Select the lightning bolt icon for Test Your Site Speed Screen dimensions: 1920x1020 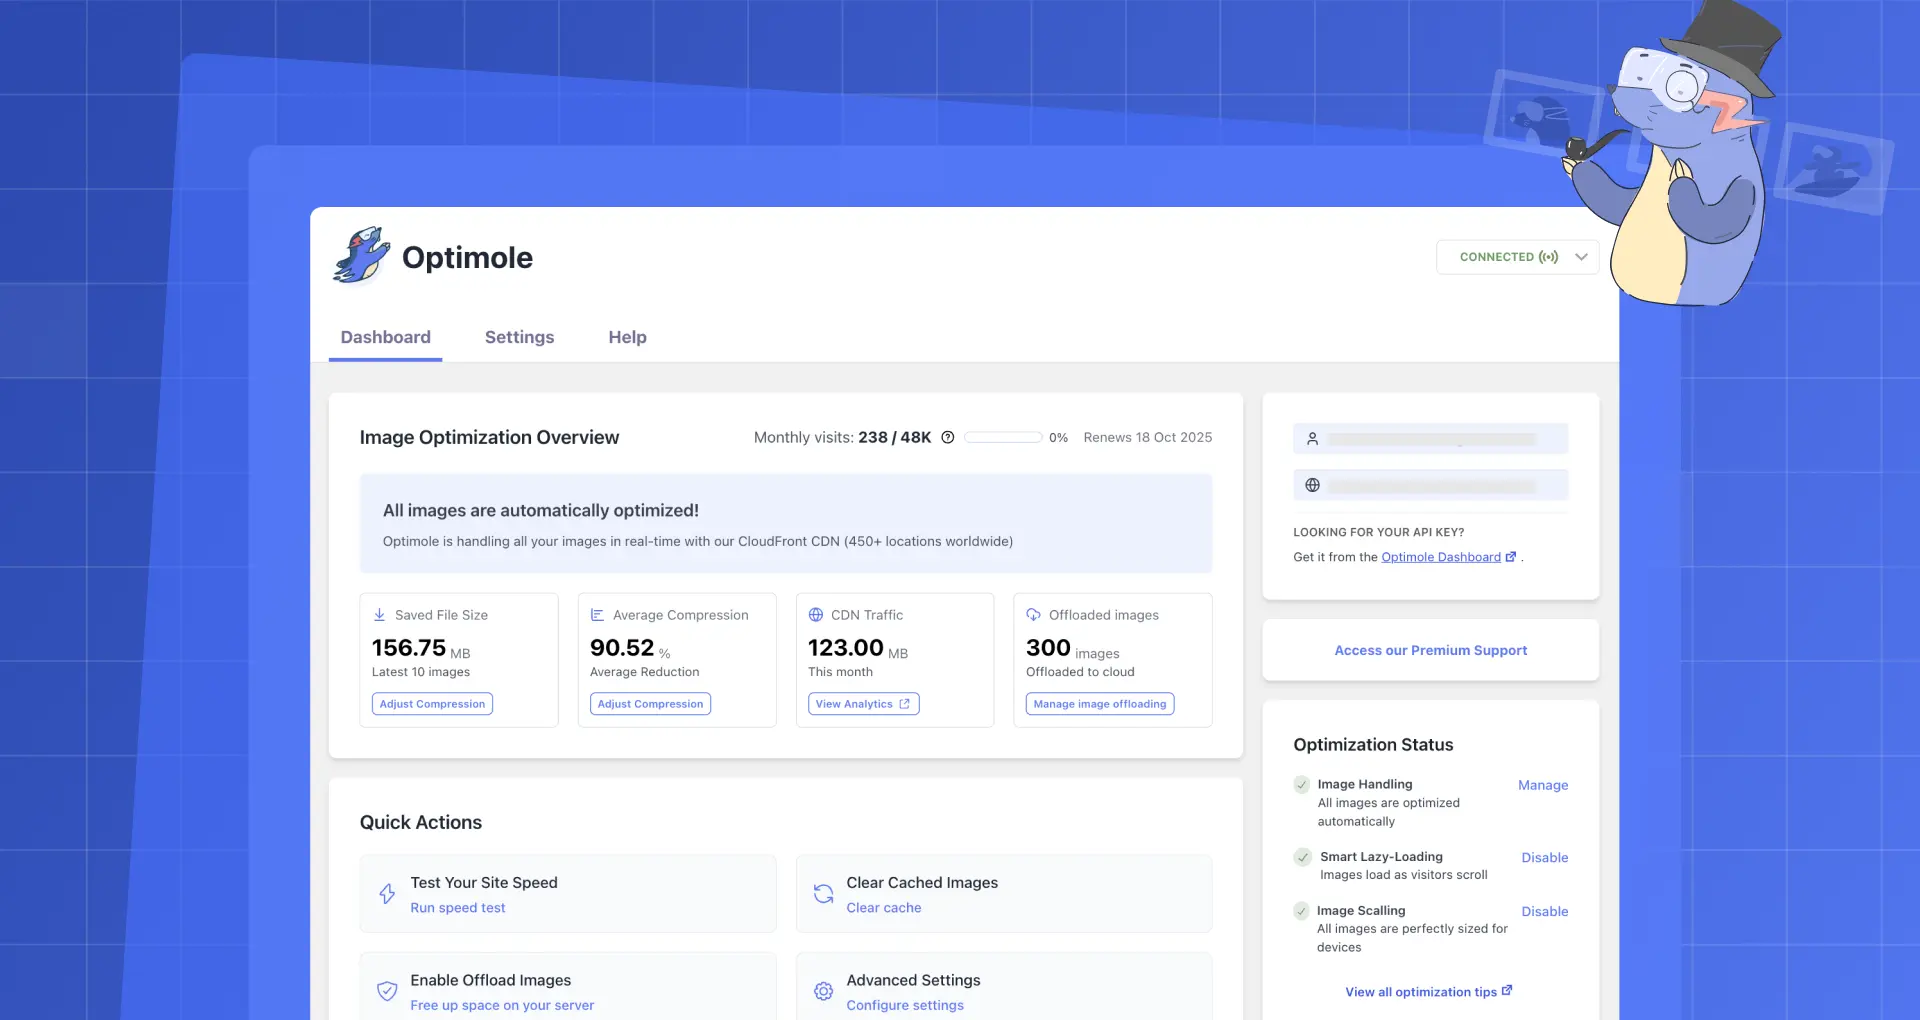(x=387, y=893)
